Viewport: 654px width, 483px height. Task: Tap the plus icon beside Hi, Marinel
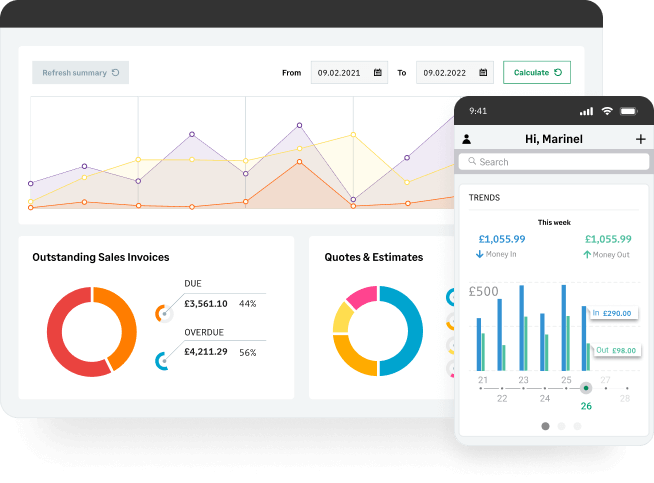[x=641, y=139]
